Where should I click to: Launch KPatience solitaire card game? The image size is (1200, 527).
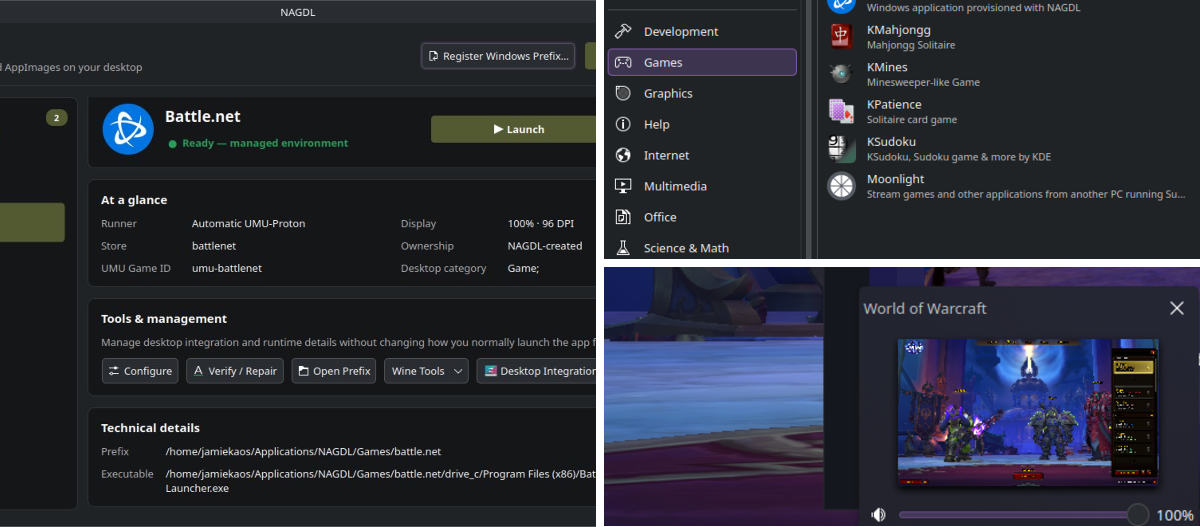(x=1009, y=111)
